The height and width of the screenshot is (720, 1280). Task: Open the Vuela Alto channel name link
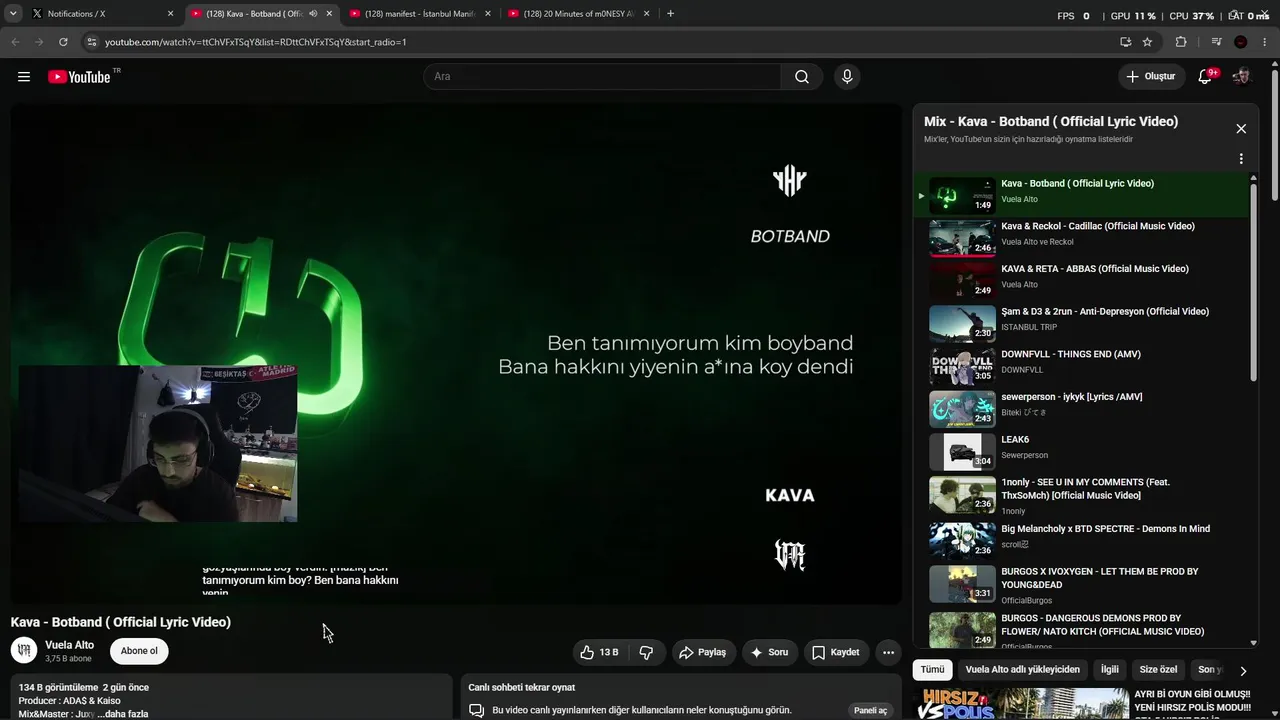(70, 645)
